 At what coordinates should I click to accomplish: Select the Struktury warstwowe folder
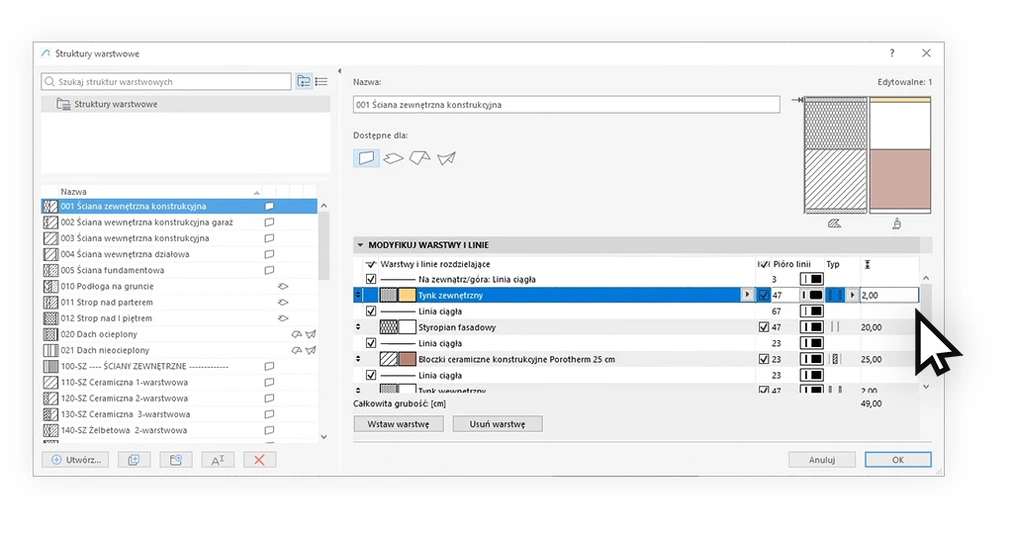115,104
